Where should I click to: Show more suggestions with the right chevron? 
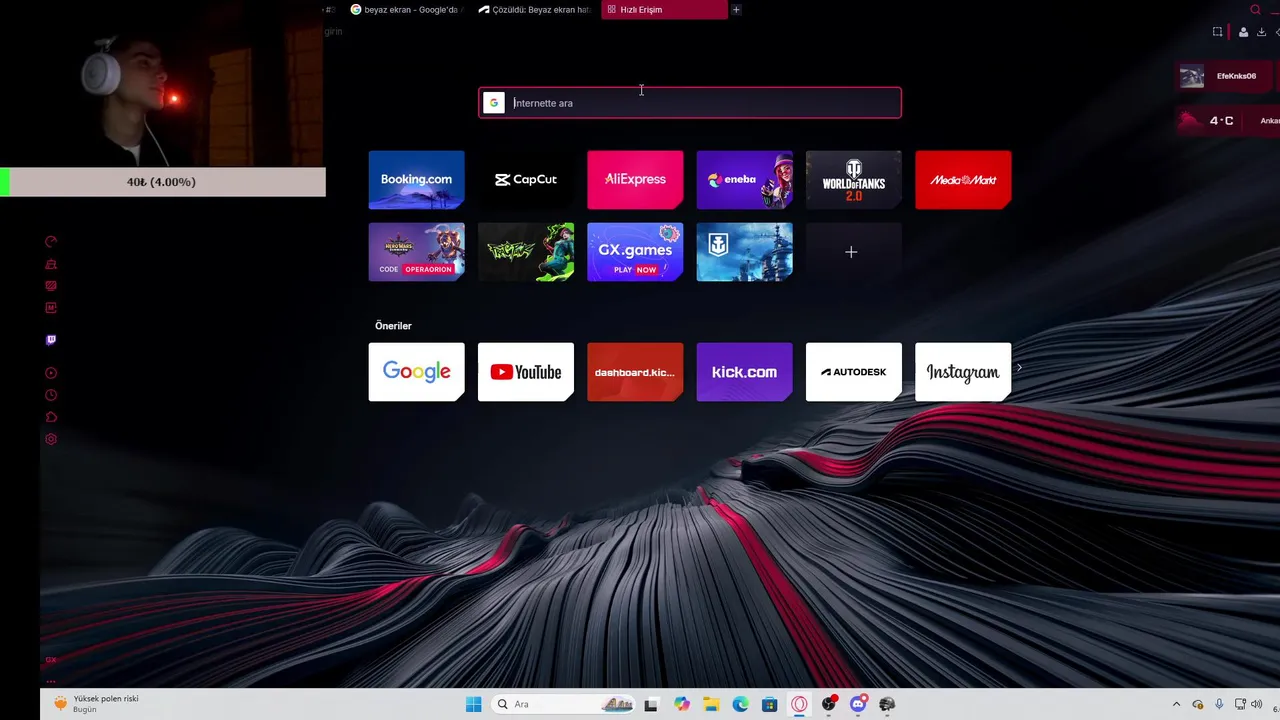click(x=1019, y=368)
